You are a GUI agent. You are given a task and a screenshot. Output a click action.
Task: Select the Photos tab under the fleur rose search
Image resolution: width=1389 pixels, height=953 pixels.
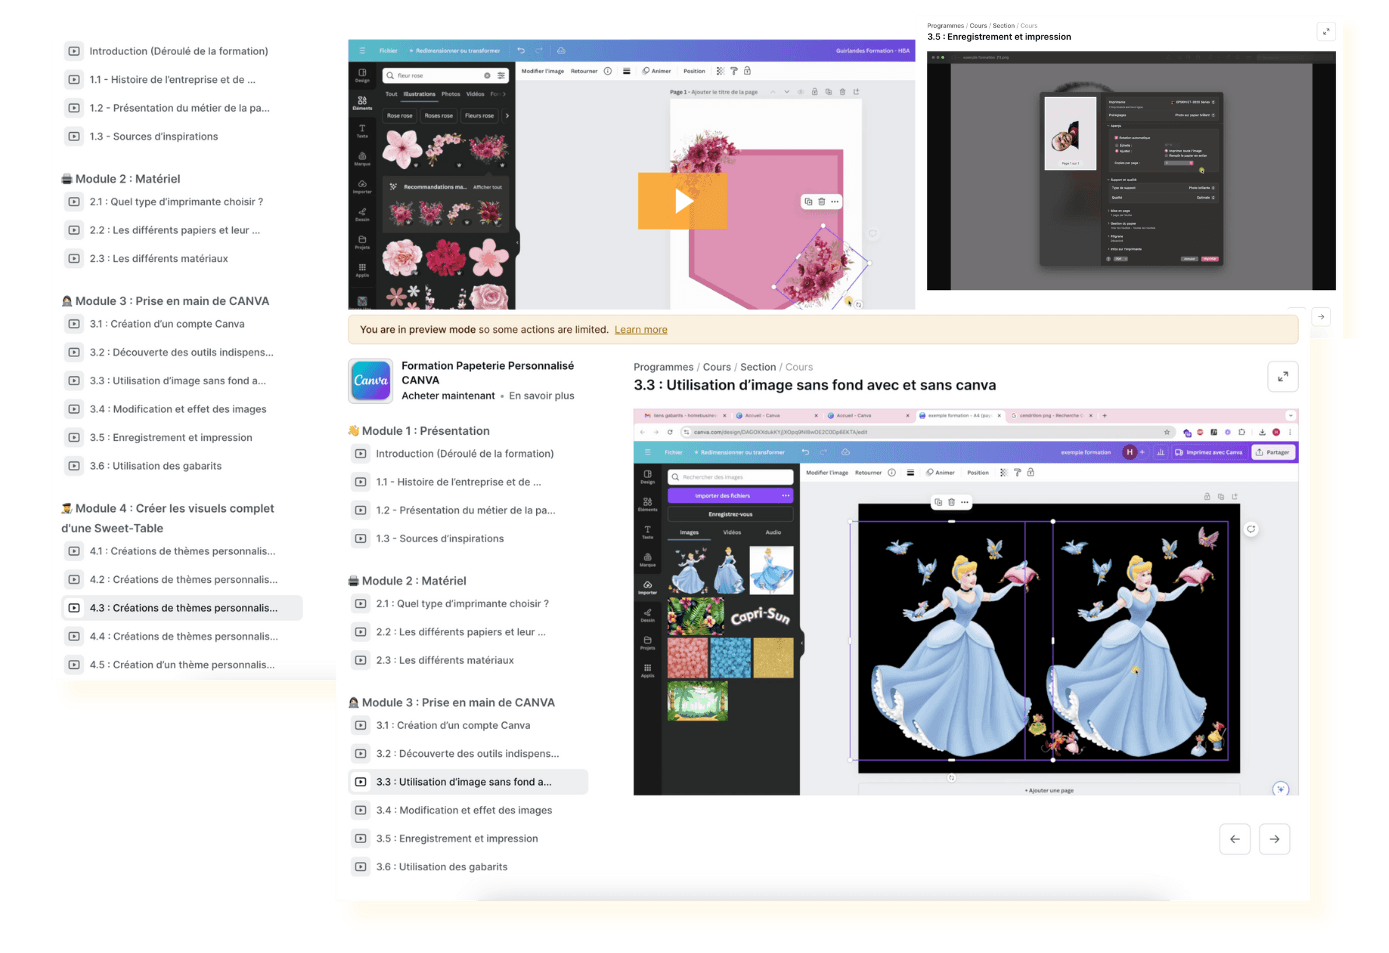click(x=451, y=94)
